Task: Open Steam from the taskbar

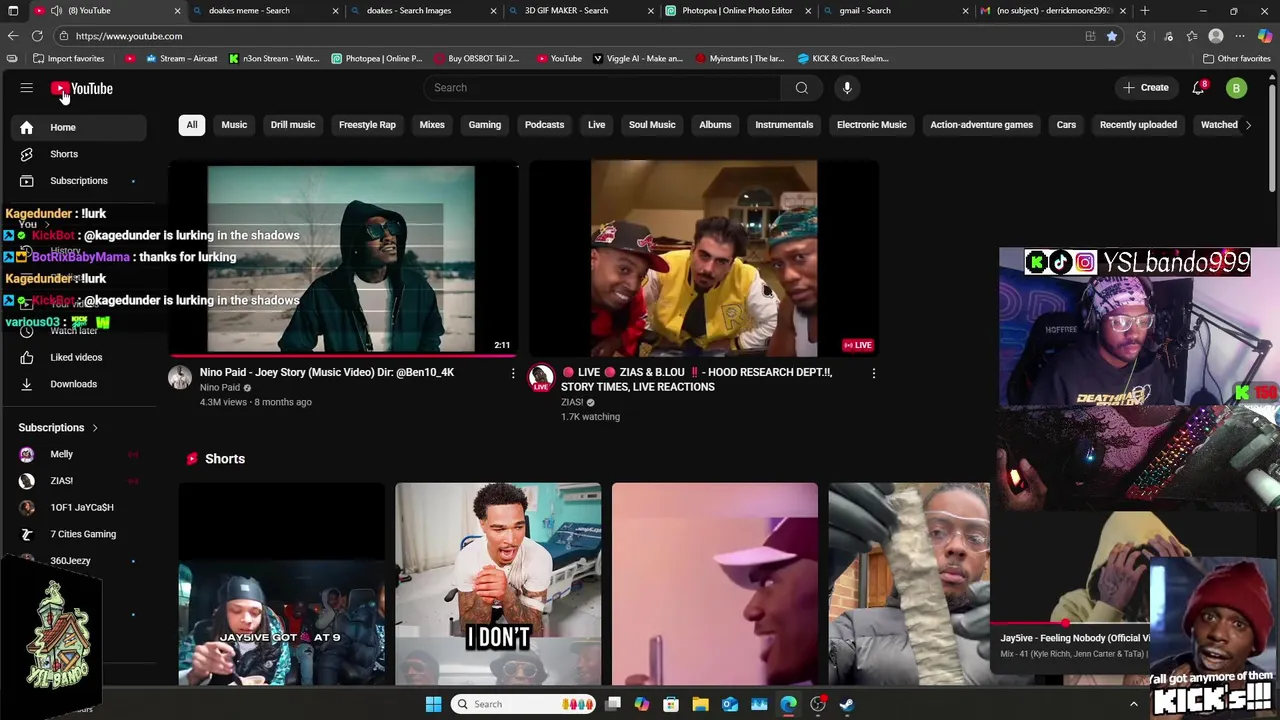Action: (847, 704)
